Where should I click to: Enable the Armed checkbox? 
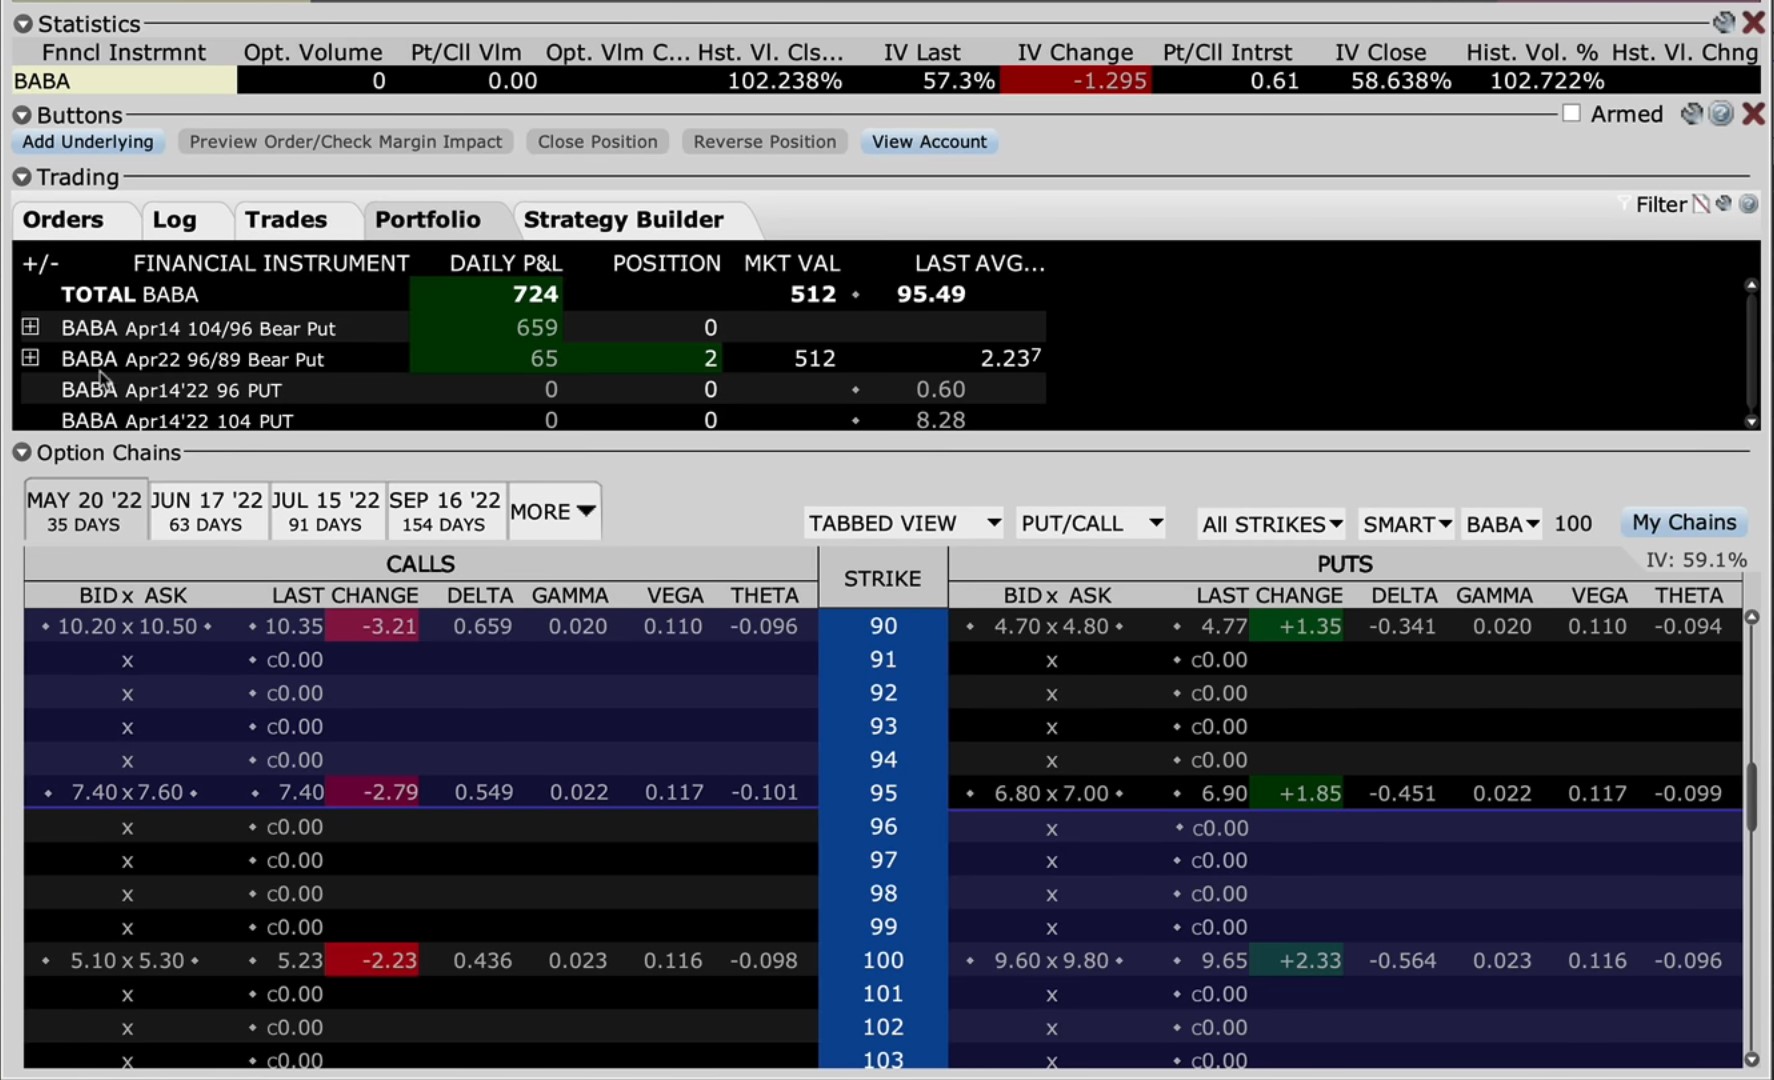pyautogui.click(x=1572, y=114)
